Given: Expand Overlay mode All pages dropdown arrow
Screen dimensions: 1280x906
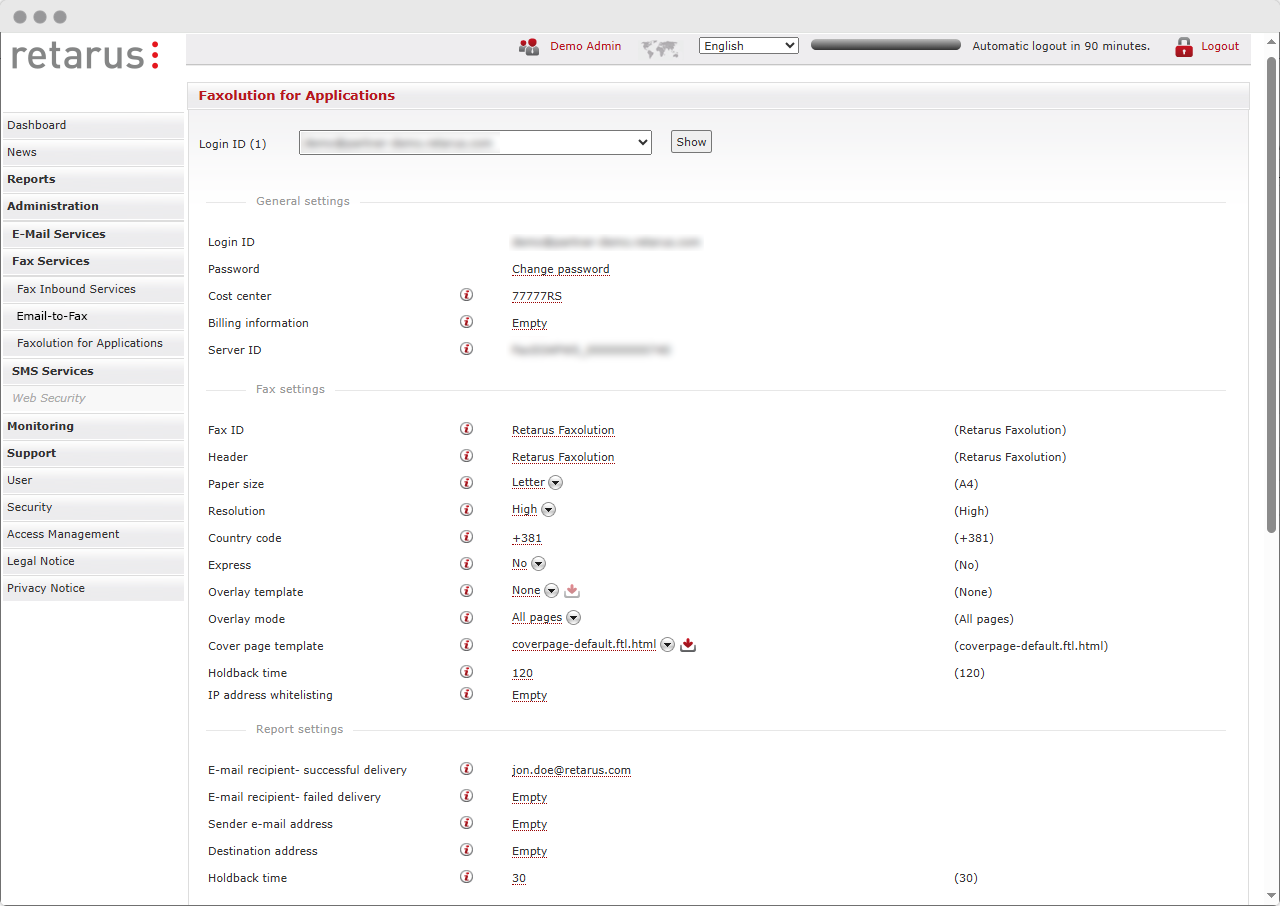Looking at the screenshot, I should coord(574,618).
